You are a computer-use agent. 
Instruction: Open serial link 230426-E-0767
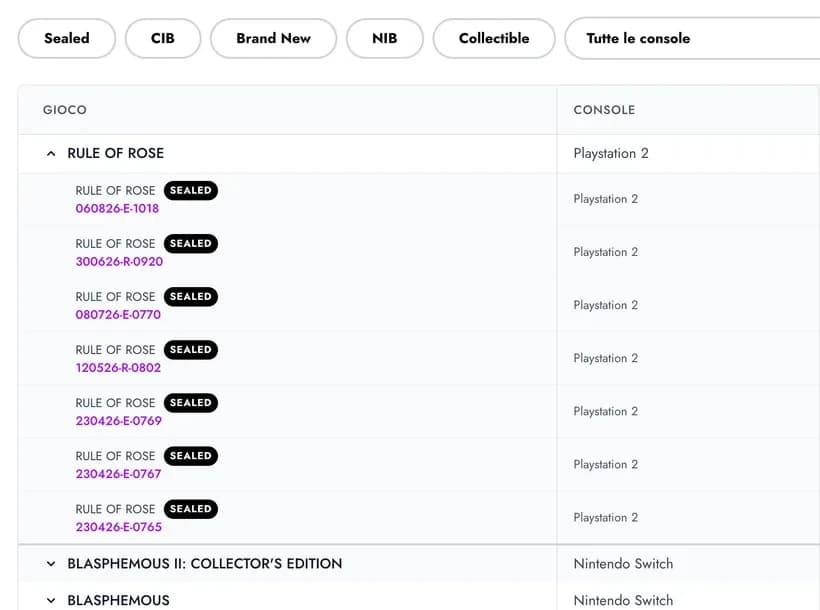118,474
